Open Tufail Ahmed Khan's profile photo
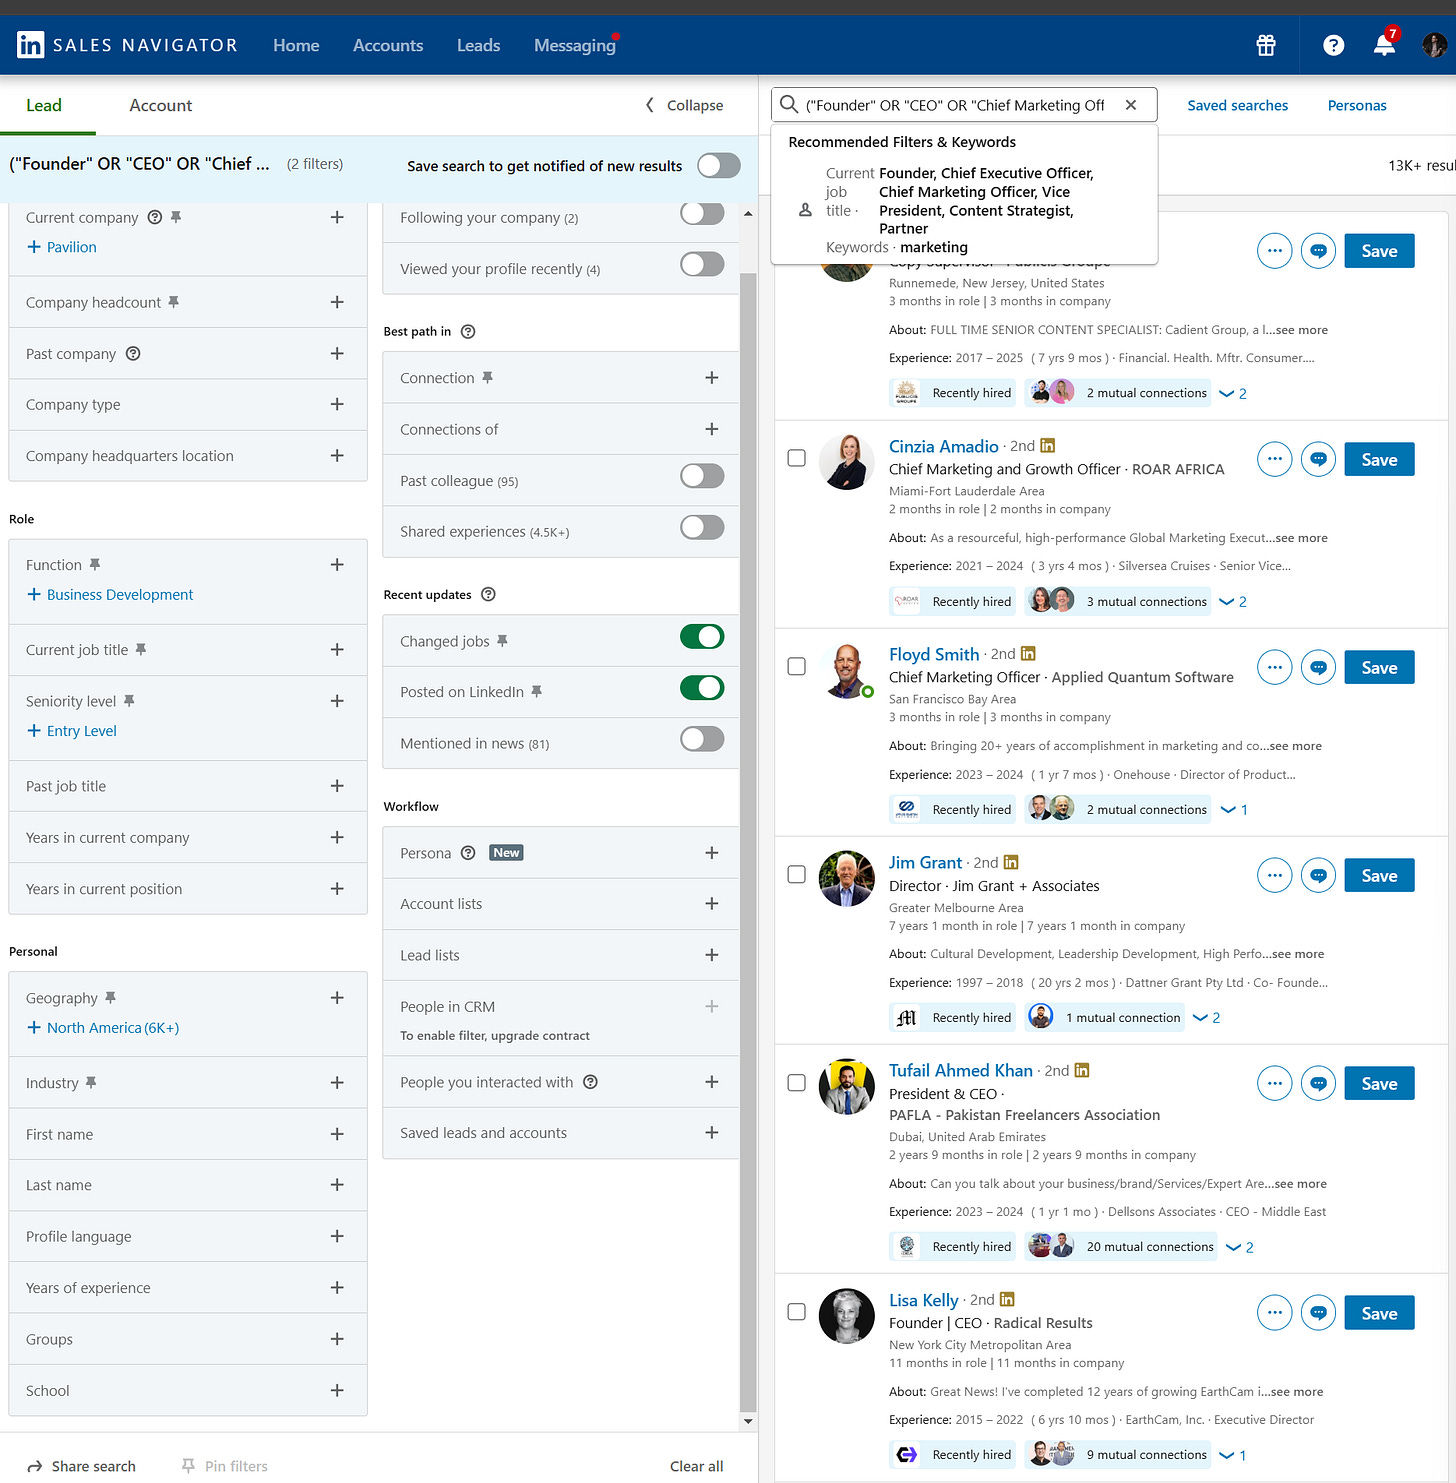This screenshot has width=1456, height=1483. coord(846,1087)
